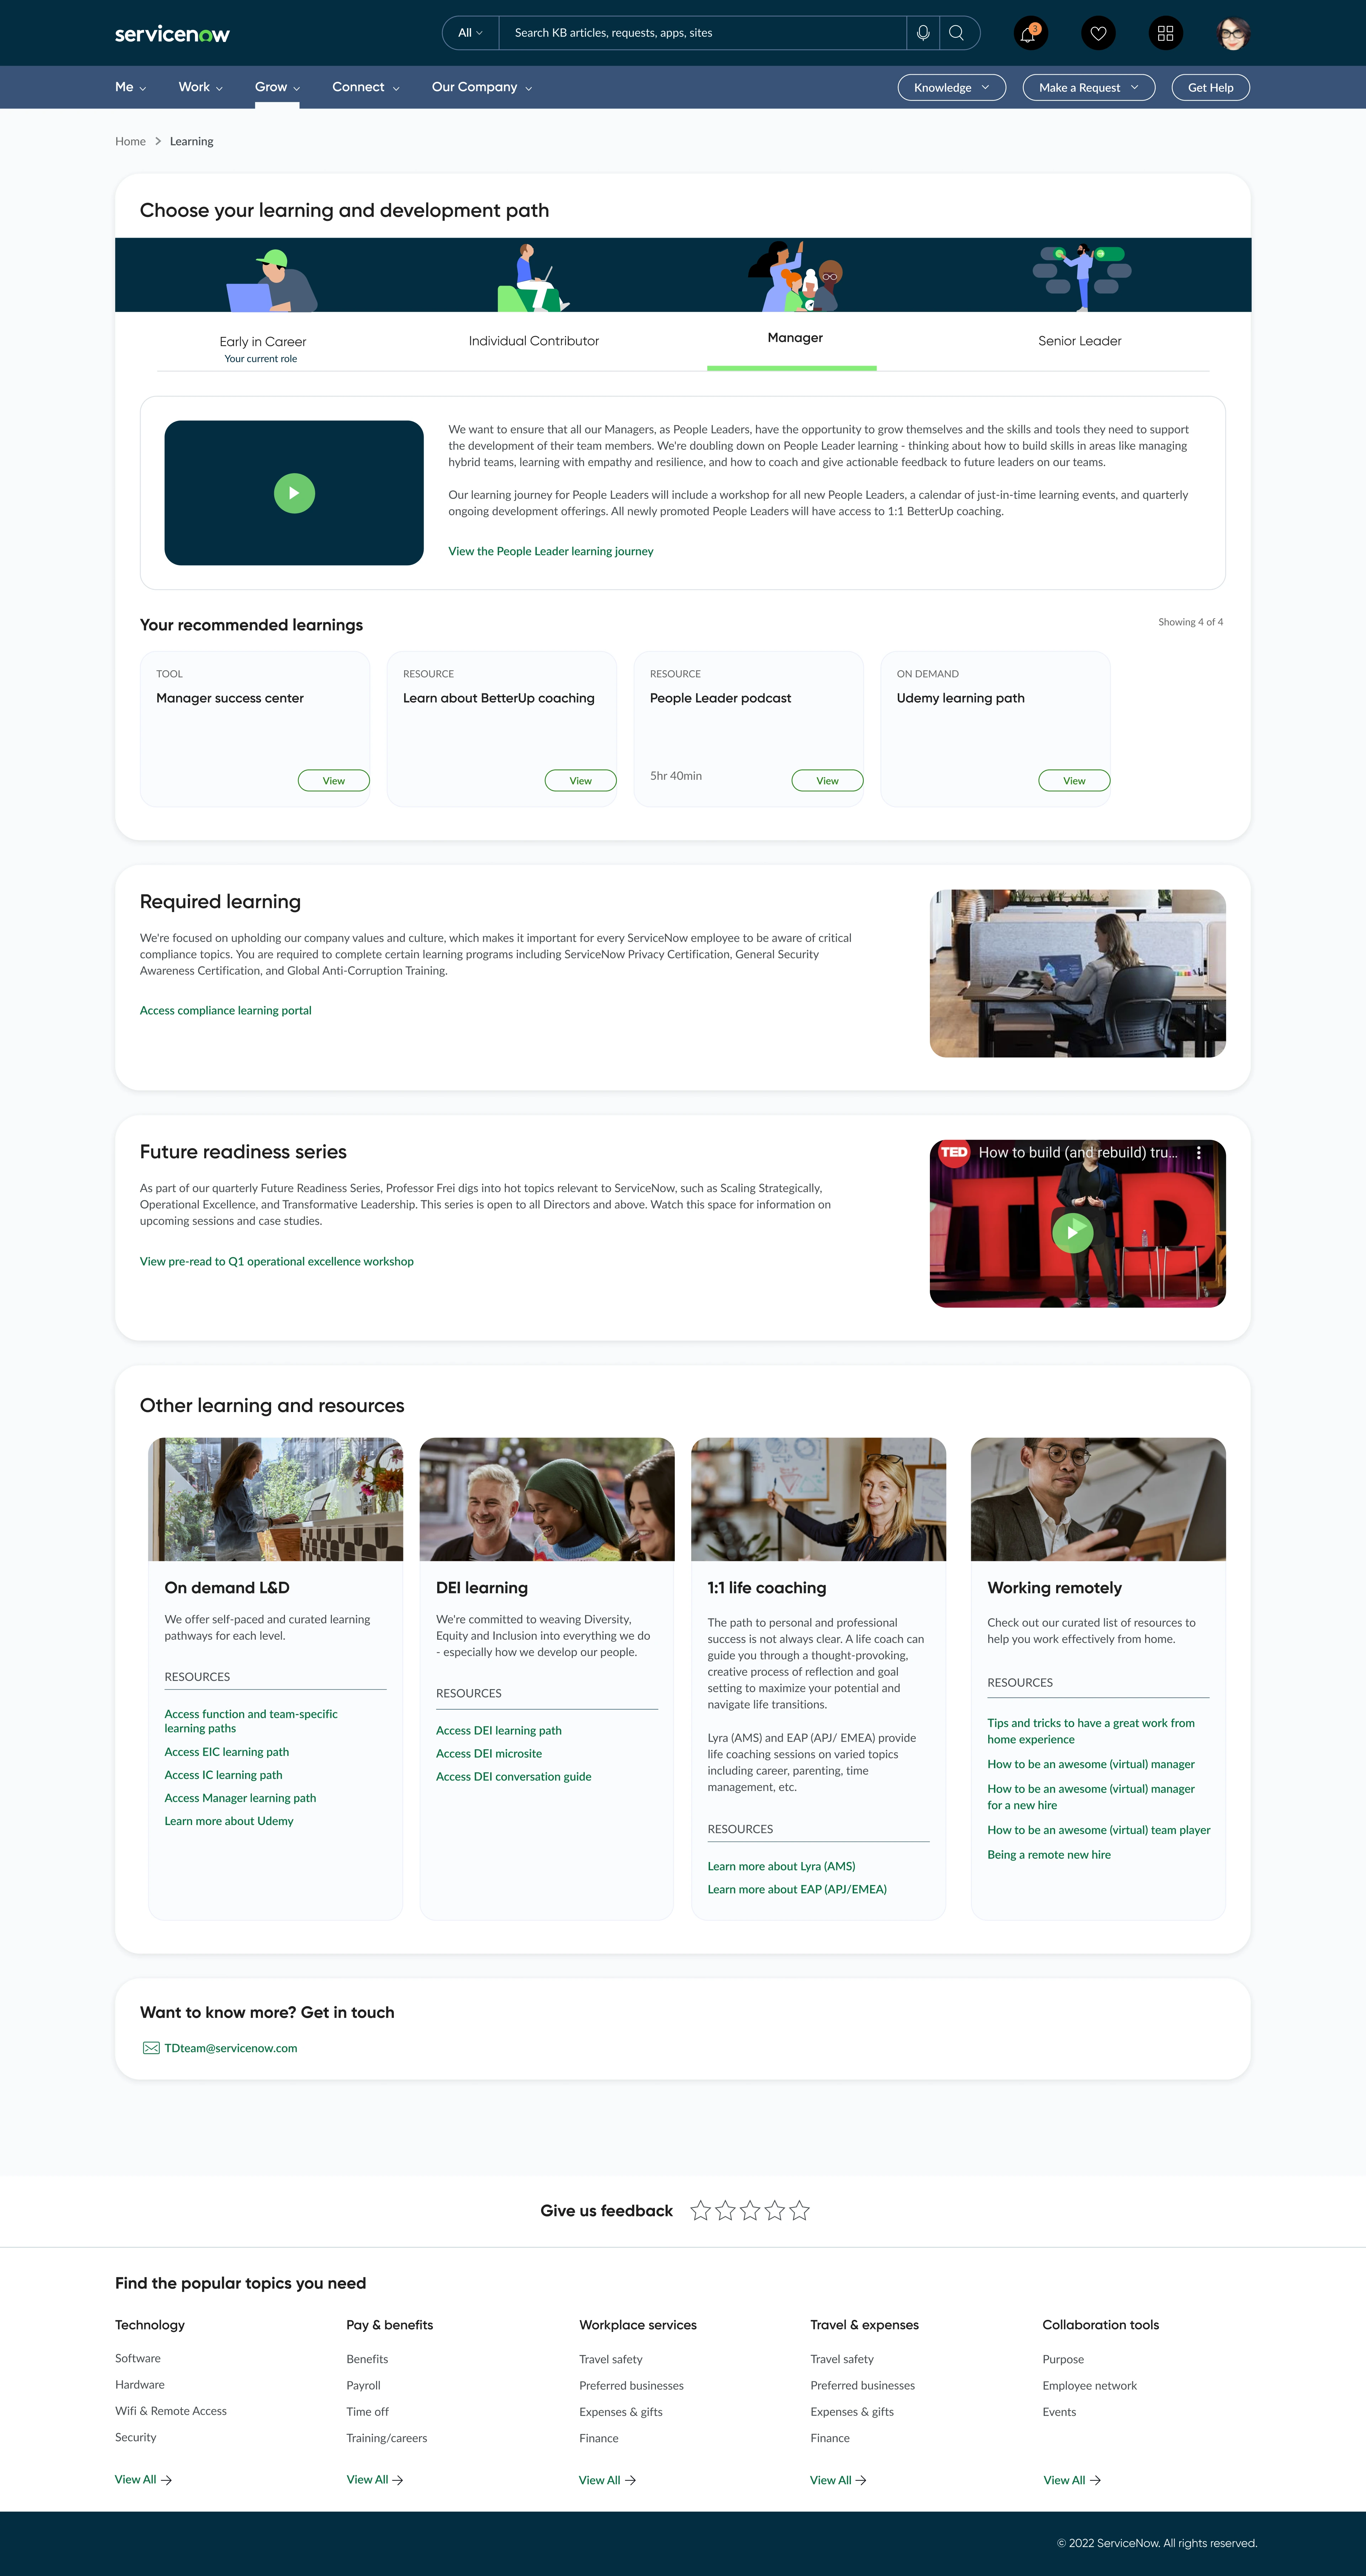Open favorites heart icon
This screenshot has height=2576, width=1366.
pos(1098,33)
